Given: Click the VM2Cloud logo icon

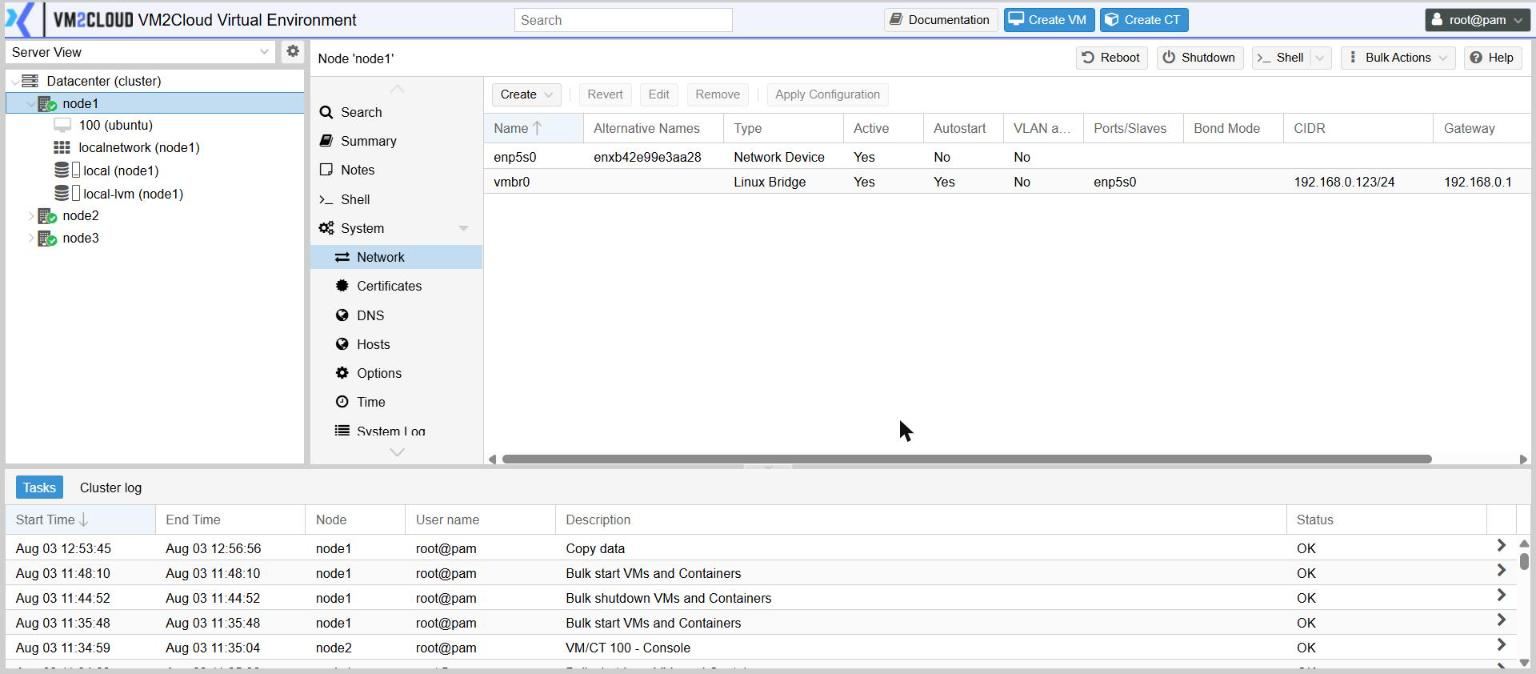Looking at the screenshot, I should click(x=20, y=20).
